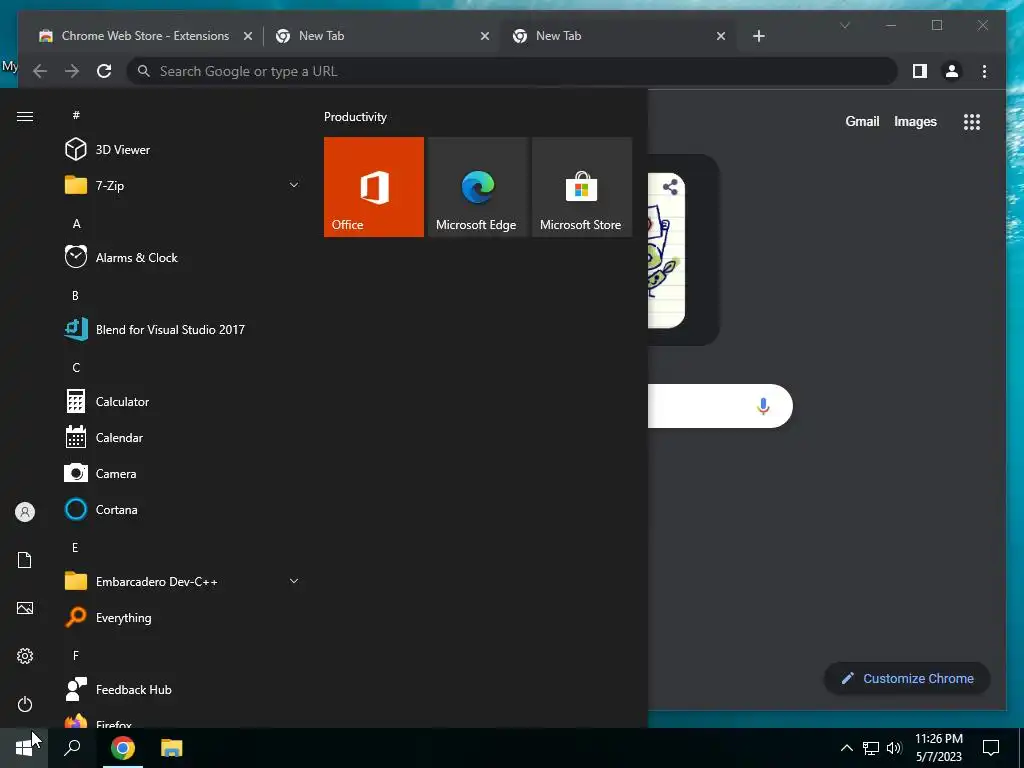Close the Chrome Web Store tab
1024x768 pixels.
pyautogui.click(x=248, y=36)
